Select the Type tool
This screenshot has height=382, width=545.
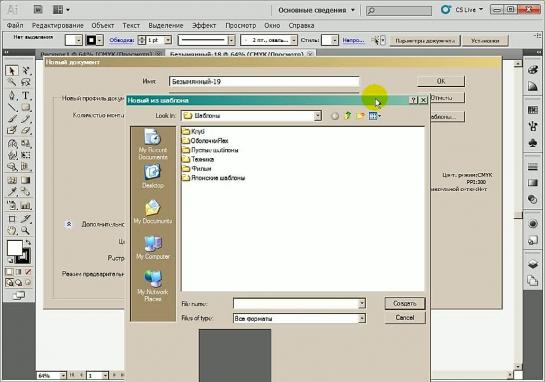pyautogui.click(x=25, y=95)
